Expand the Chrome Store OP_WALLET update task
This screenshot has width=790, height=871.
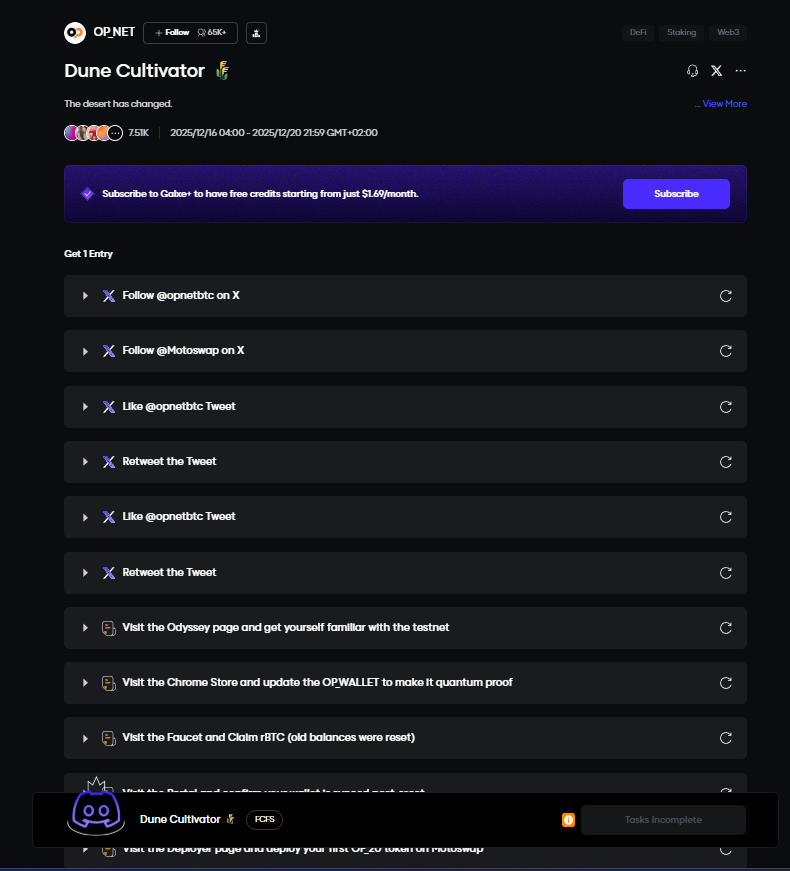pyautogui.click(x=86, y=683)
